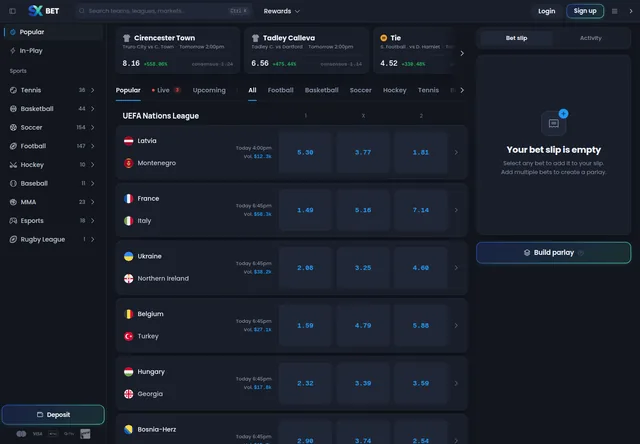Show more sport filter tabs arrow
This screenshot has height=444, width=640.
(x=462, y=90)
